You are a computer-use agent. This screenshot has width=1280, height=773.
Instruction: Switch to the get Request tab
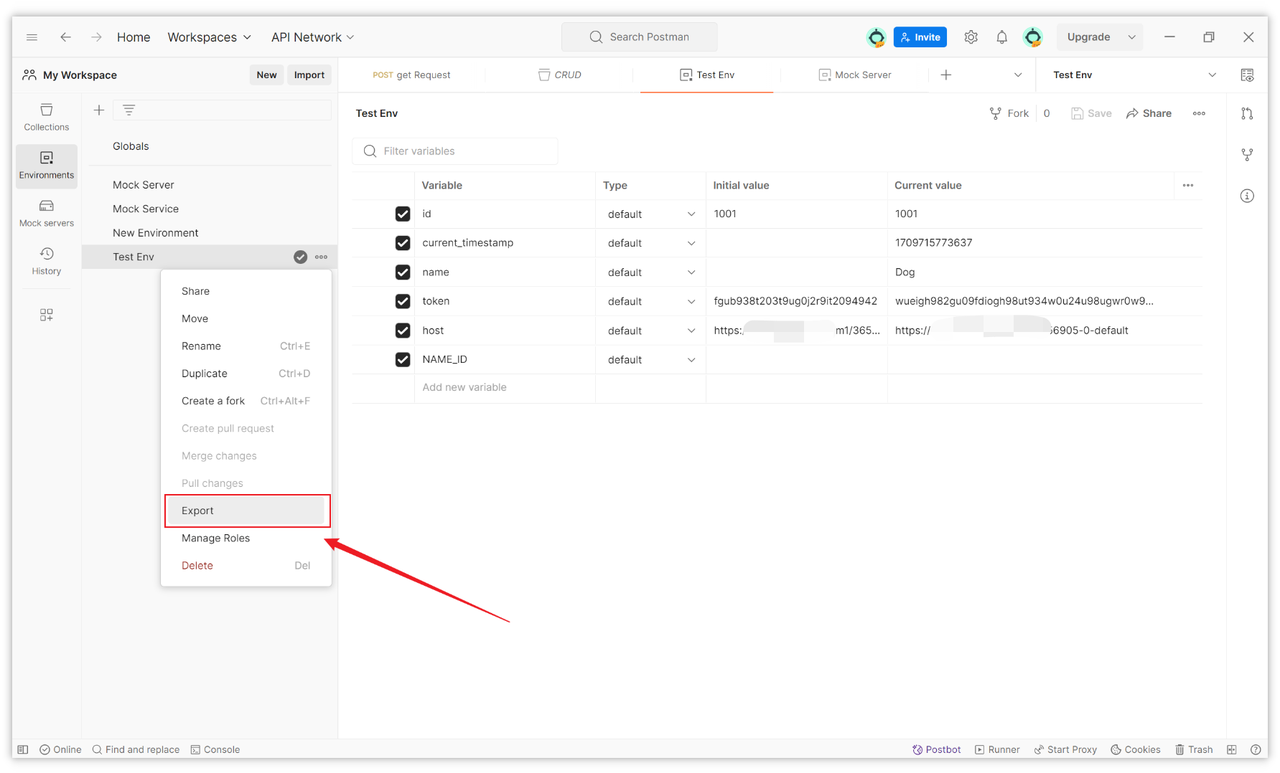[x=412, y=75]
